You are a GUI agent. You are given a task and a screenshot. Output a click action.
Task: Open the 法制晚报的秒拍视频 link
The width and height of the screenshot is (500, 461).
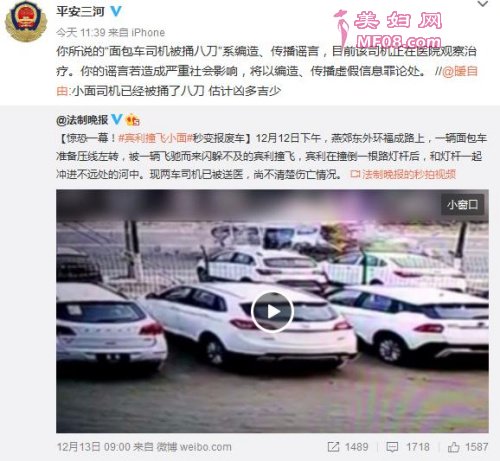pos(403,174)
